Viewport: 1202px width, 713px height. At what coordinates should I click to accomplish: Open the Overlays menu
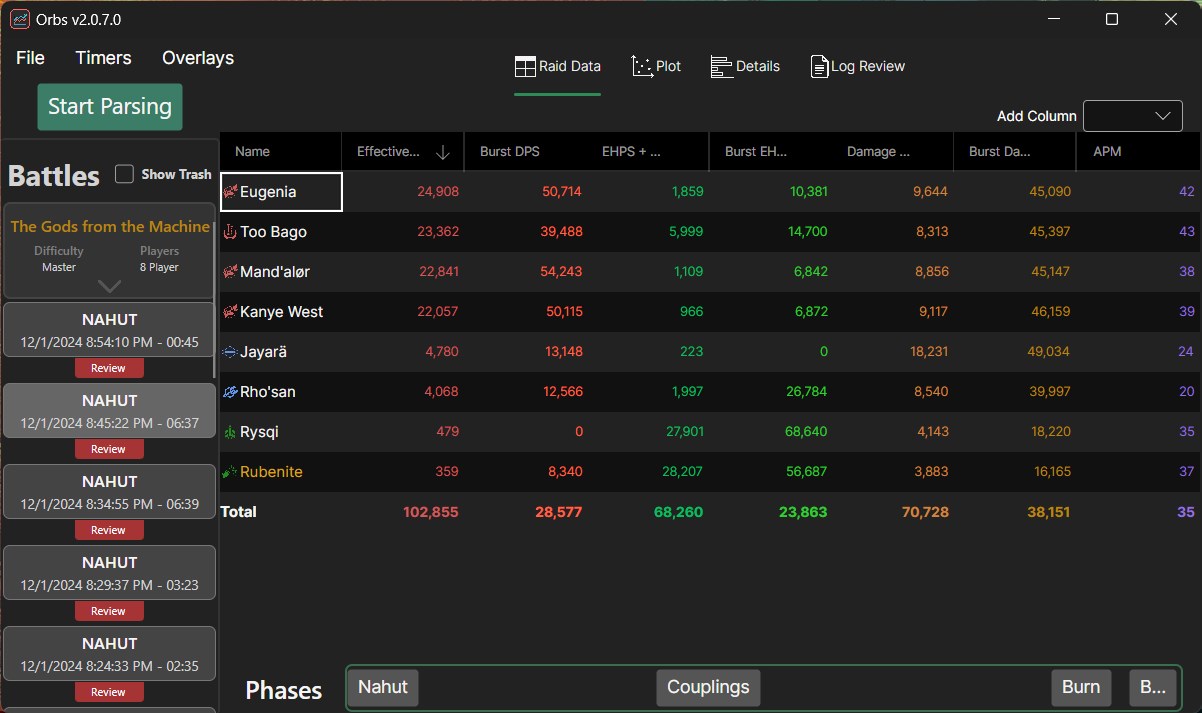(x=198, y=58)
